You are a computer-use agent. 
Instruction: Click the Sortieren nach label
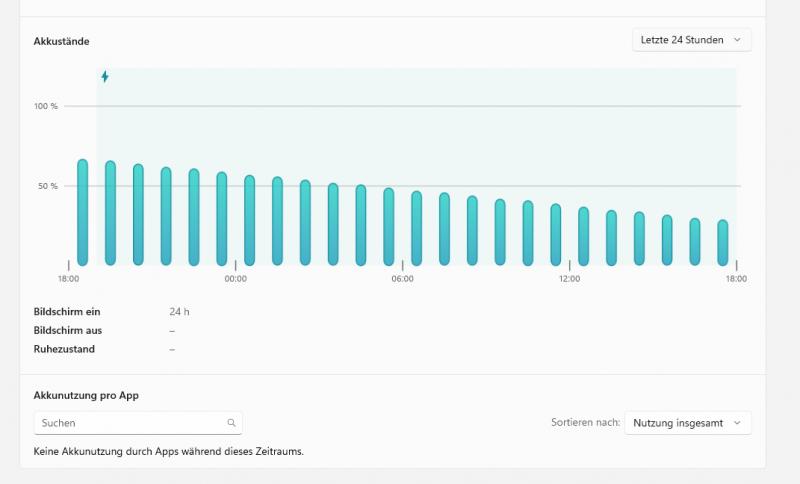[584, 423]
